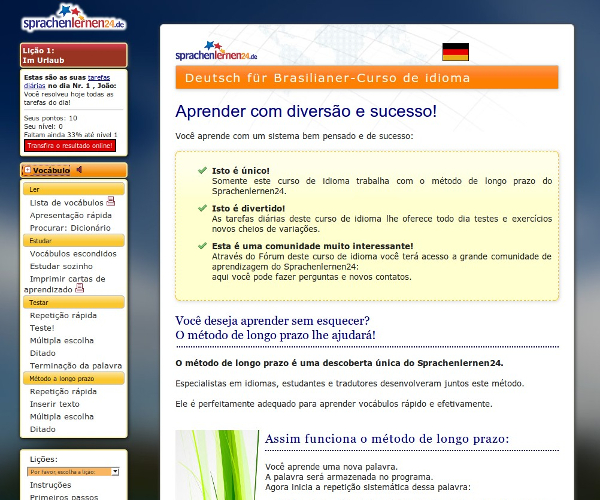Open Terminação da palavra
The height and width of the screenshot is (500, 600).
click(76, 366)
